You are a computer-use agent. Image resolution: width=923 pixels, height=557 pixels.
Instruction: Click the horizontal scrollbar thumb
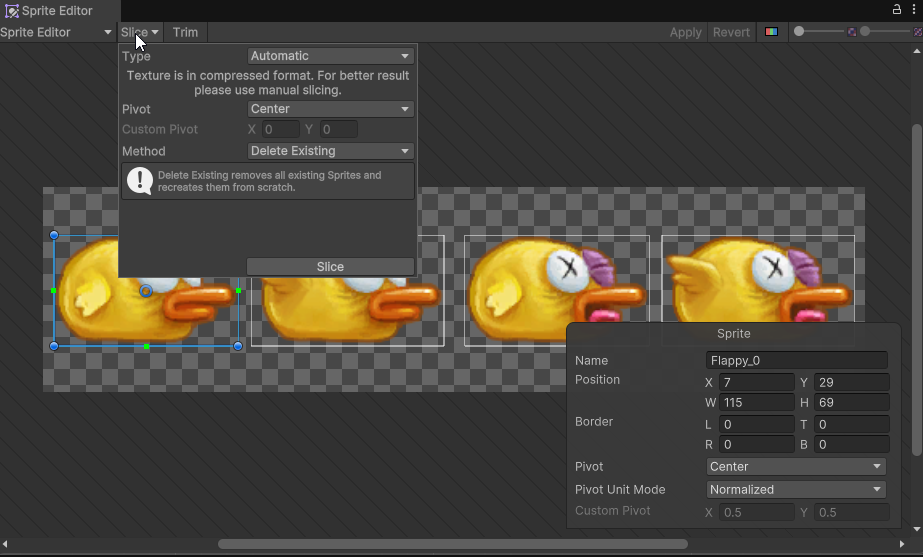click(453, 544)
